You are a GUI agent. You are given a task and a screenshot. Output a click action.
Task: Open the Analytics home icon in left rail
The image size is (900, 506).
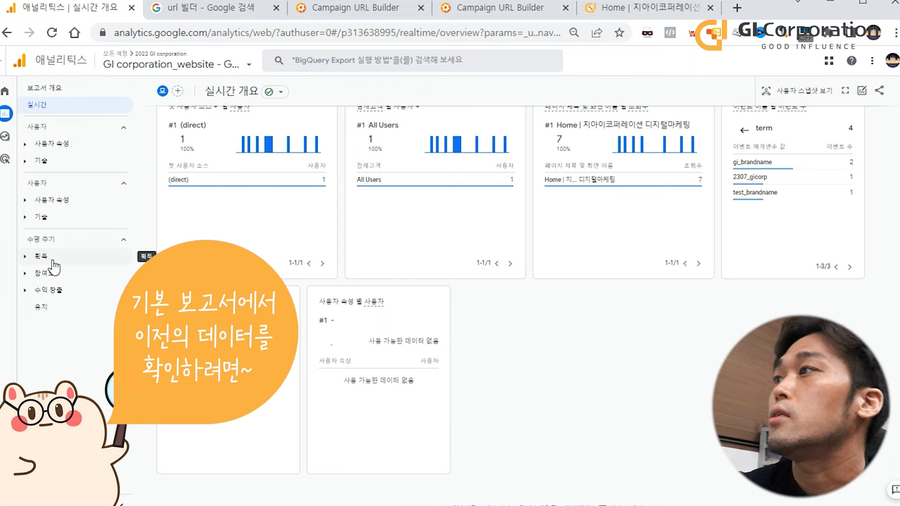coord(5,91)
